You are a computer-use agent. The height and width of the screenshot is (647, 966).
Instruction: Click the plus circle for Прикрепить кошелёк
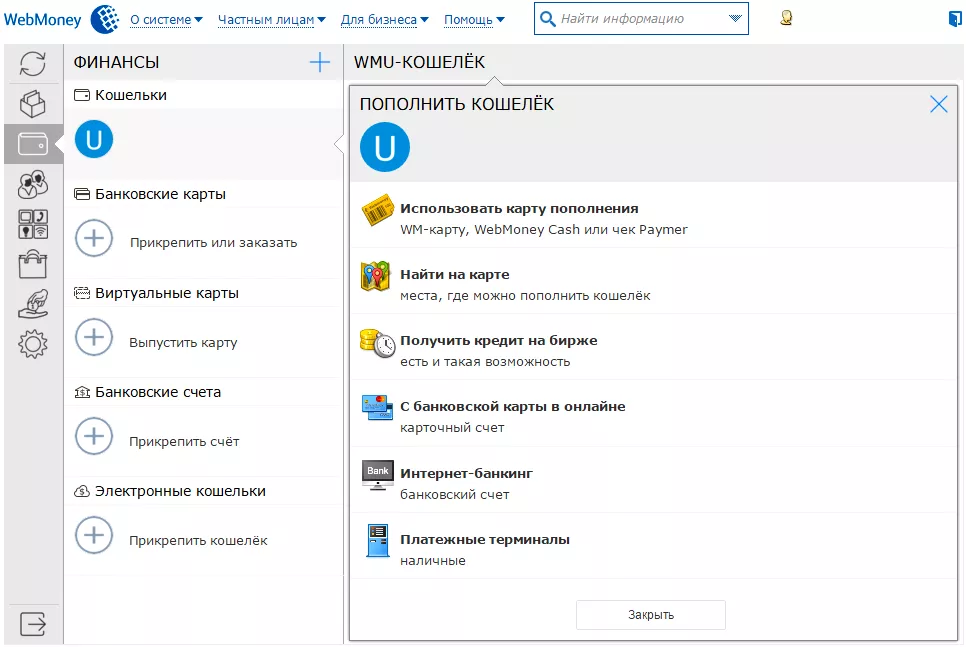[94, 535]
